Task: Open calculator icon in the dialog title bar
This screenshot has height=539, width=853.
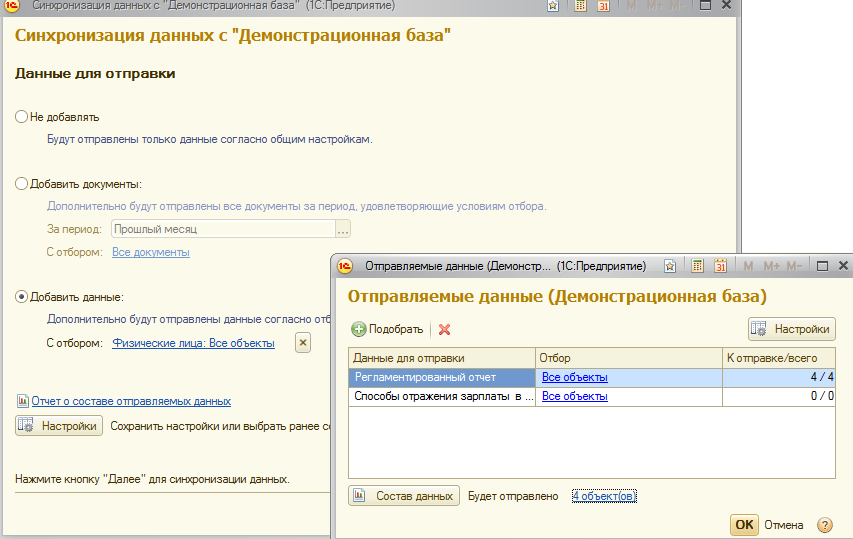Action: [696, 267]
